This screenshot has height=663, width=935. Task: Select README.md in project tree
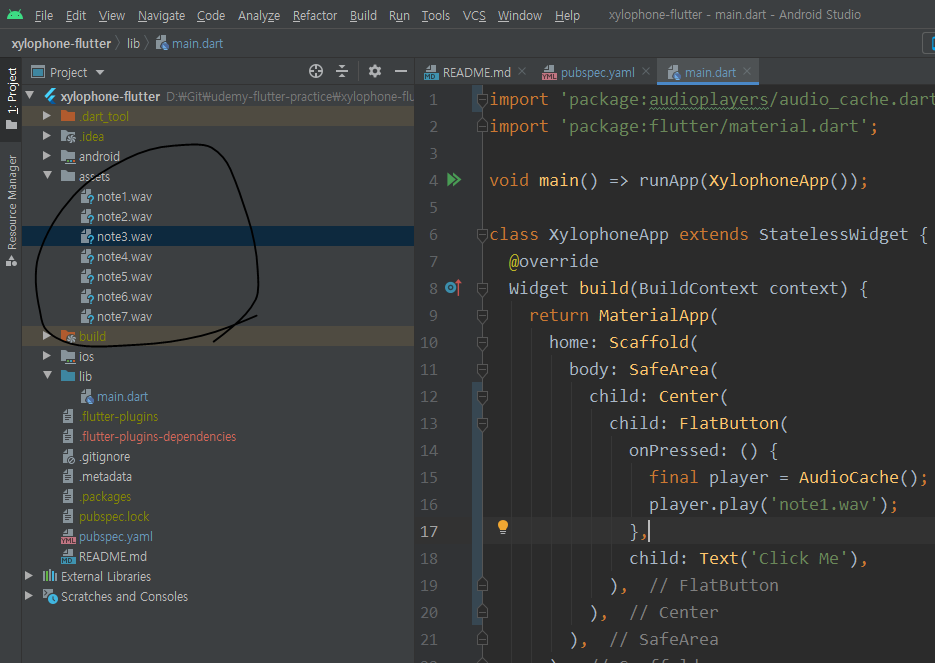(113, 556)
